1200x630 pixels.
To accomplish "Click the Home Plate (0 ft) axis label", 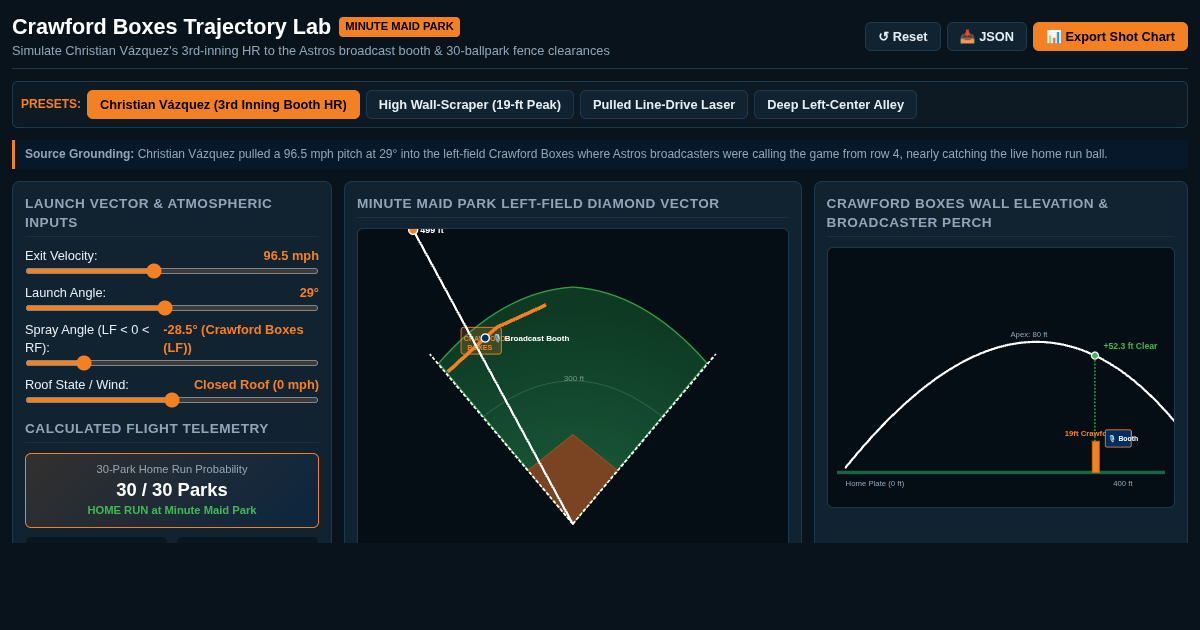I will point(875,484).
